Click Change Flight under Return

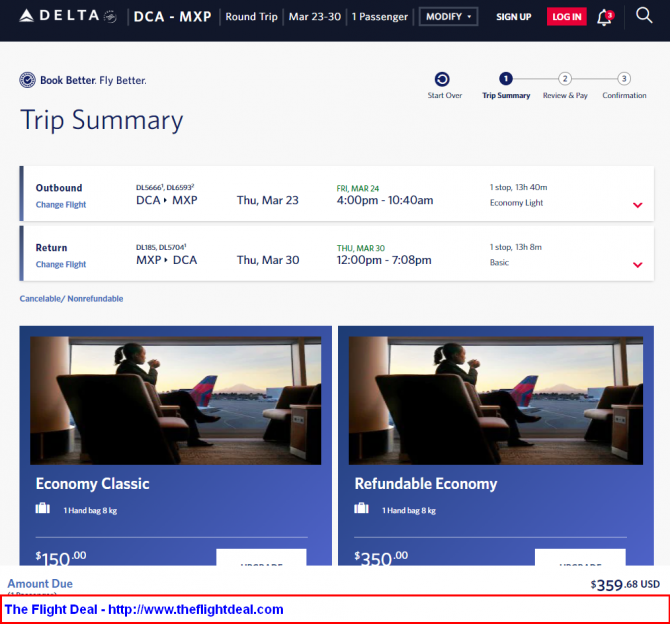click(61, 265)
